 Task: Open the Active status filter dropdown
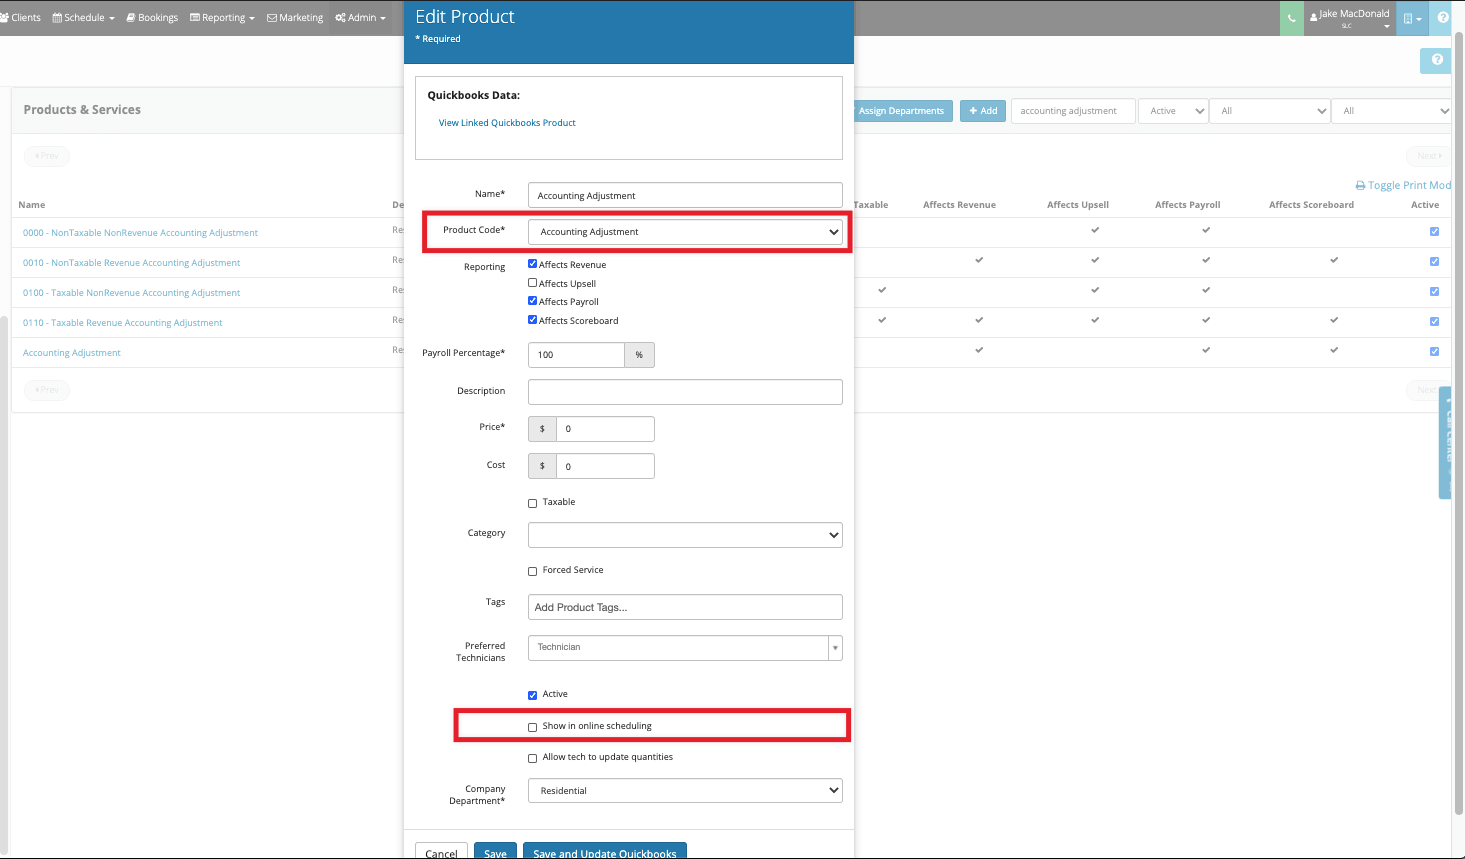[x=1173, y=111]
